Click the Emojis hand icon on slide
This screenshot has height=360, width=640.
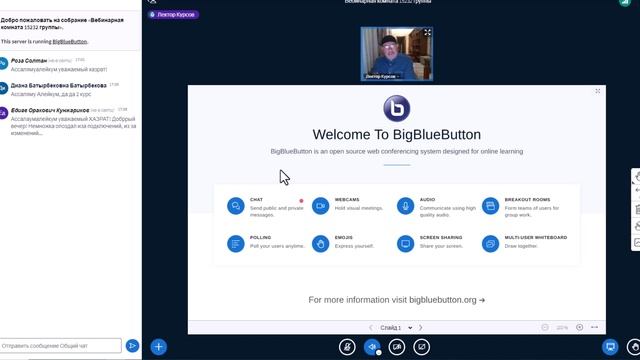pos(320,244)
